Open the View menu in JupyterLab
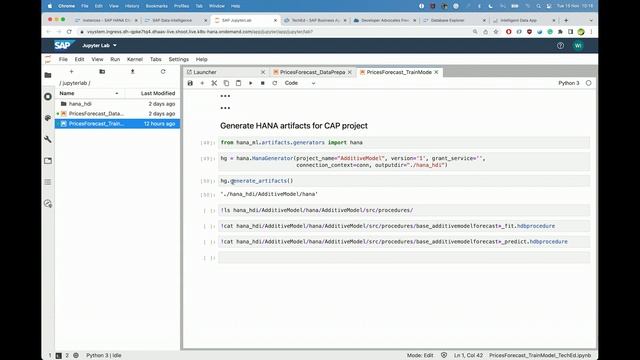This screenshot has width=640, height=360. [x=97, y=59]
